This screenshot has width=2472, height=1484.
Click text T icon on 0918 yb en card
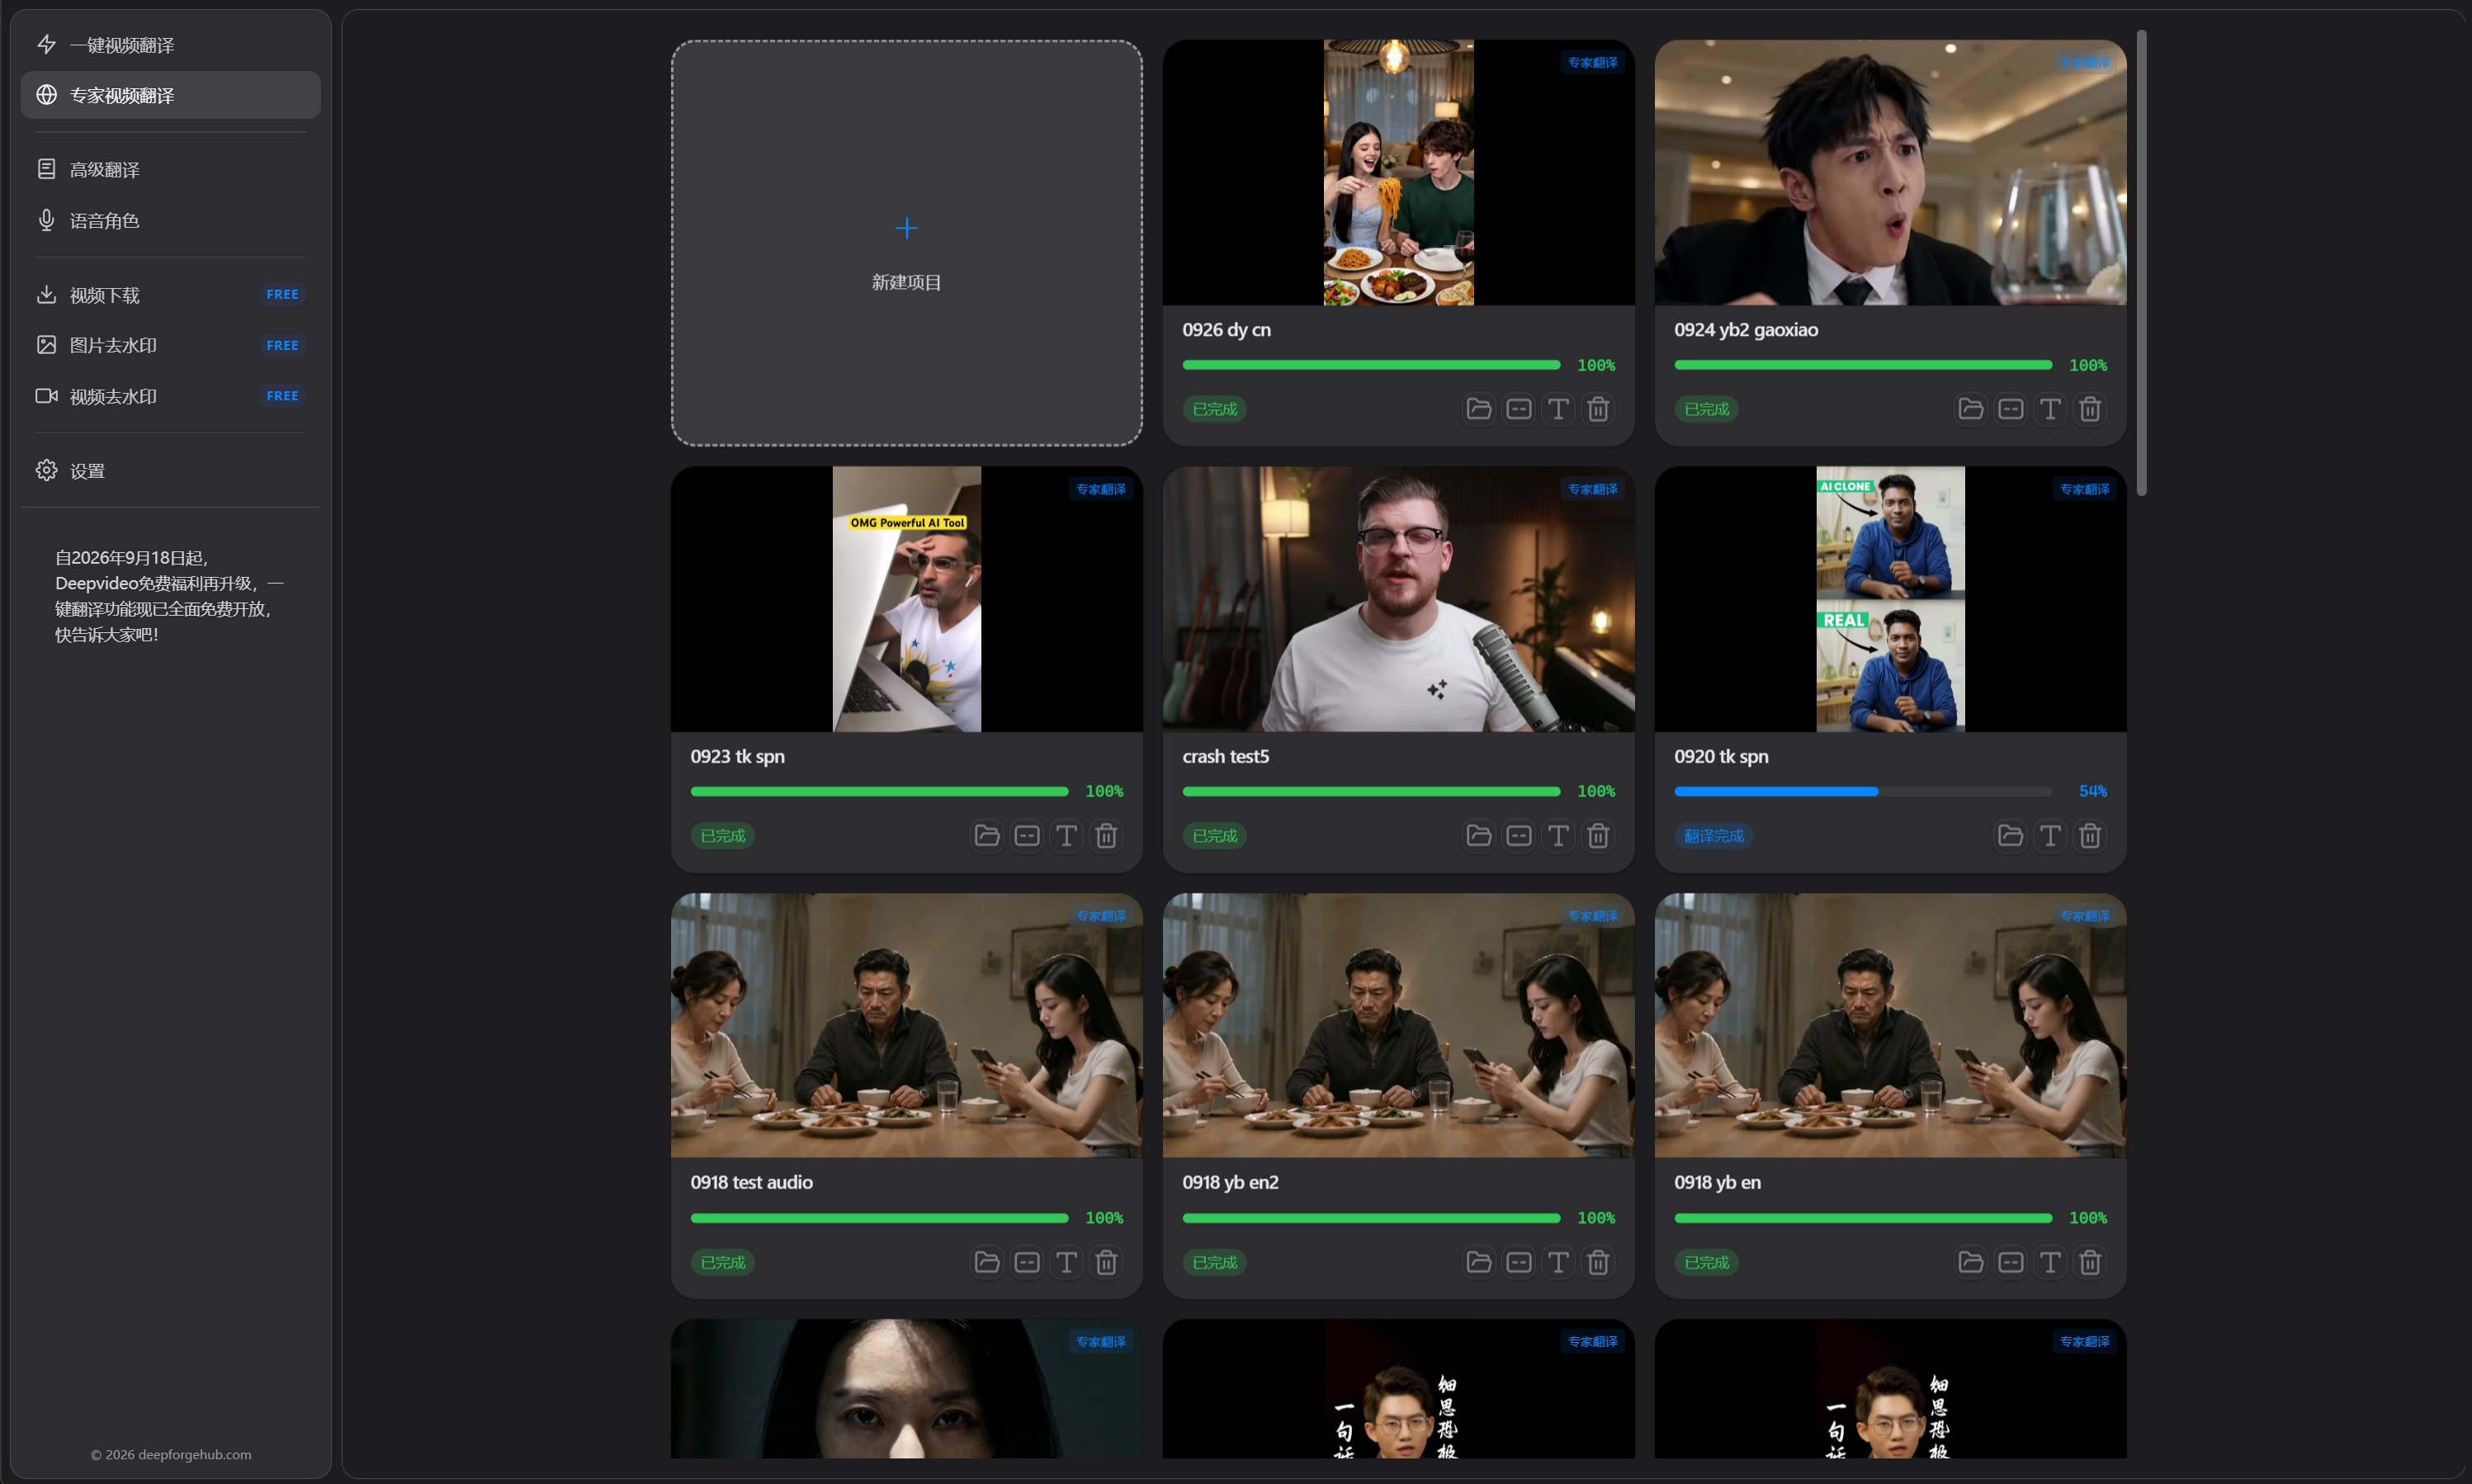tap(2050, 1263)
